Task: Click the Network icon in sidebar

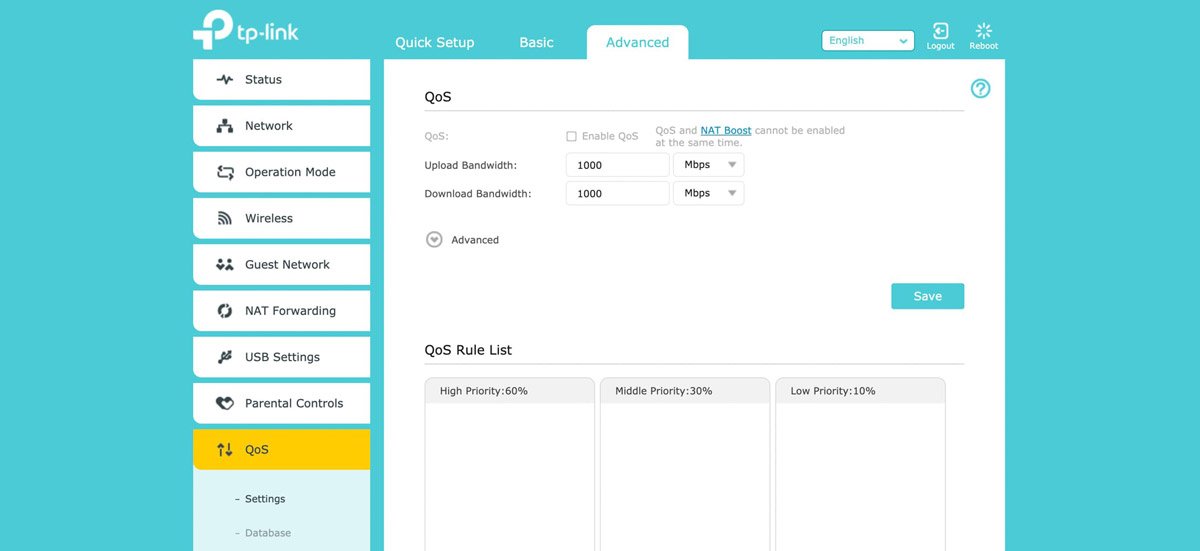Action: coord(225,126)
